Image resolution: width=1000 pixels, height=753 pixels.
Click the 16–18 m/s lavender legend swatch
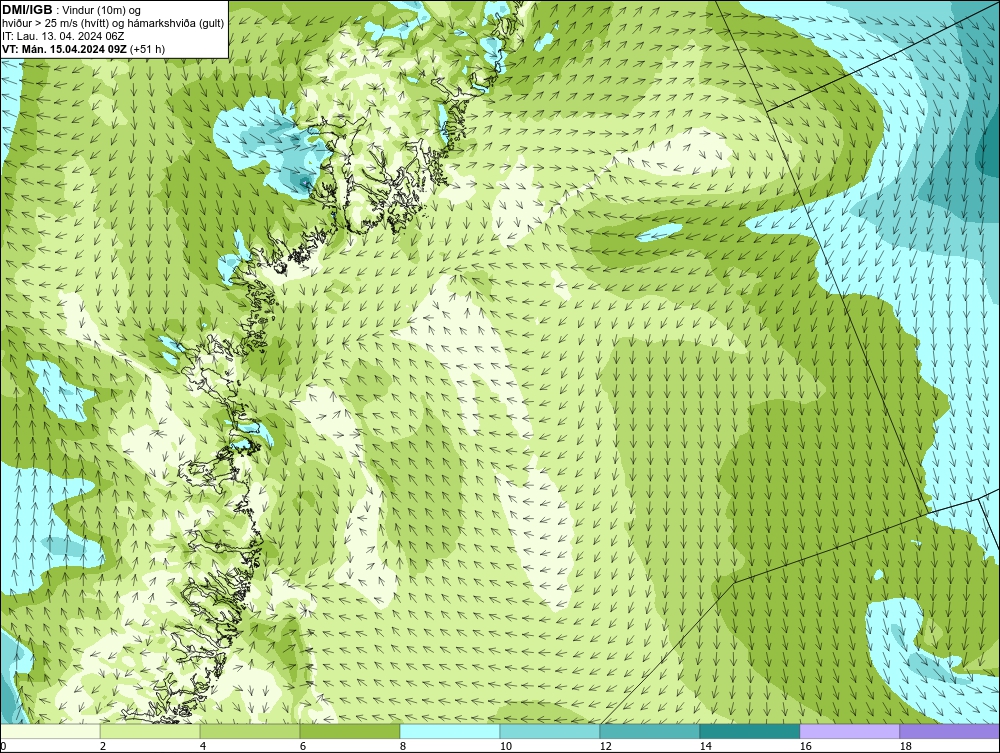(849, 731)
